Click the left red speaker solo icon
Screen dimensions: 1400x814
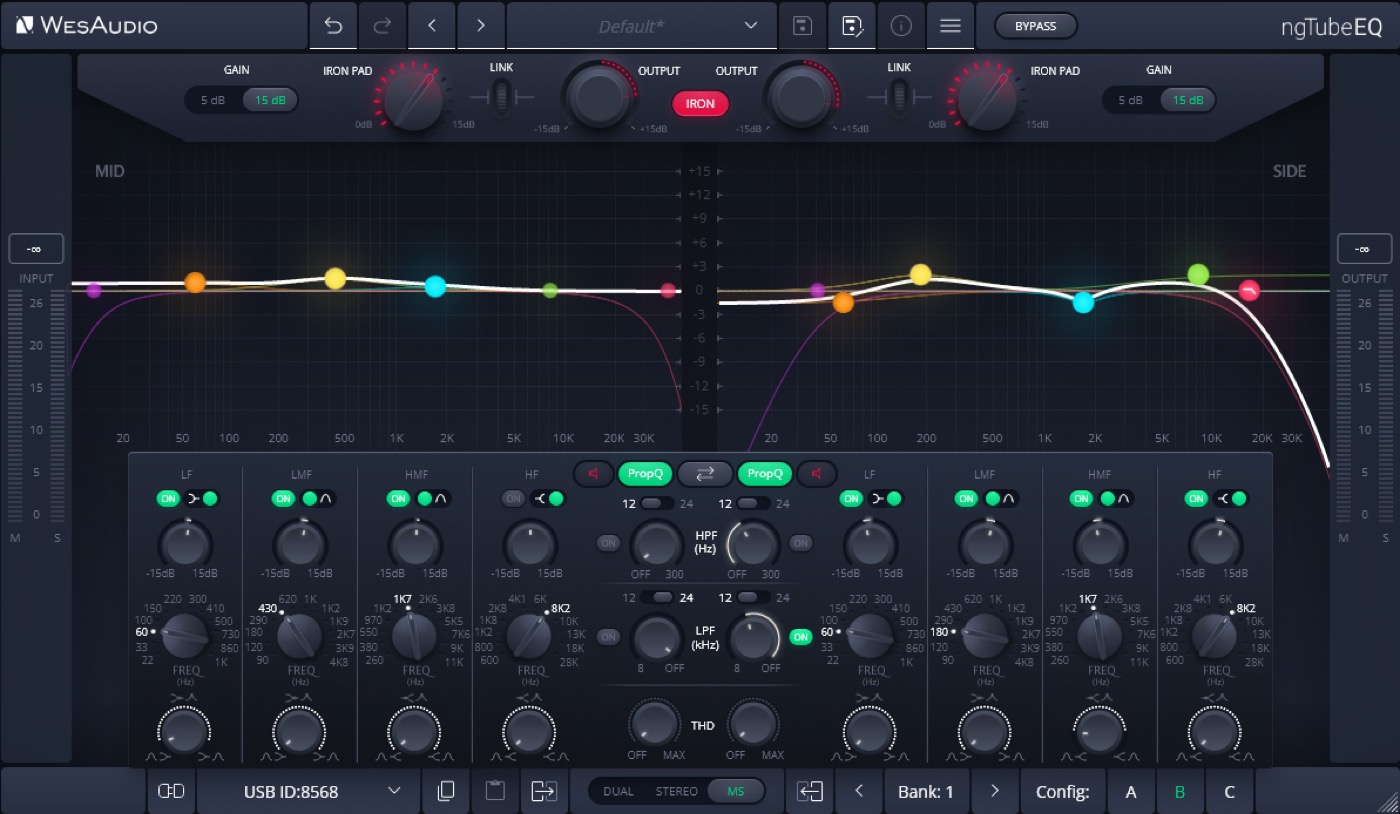pyautogui.click(x=594, y=473)
